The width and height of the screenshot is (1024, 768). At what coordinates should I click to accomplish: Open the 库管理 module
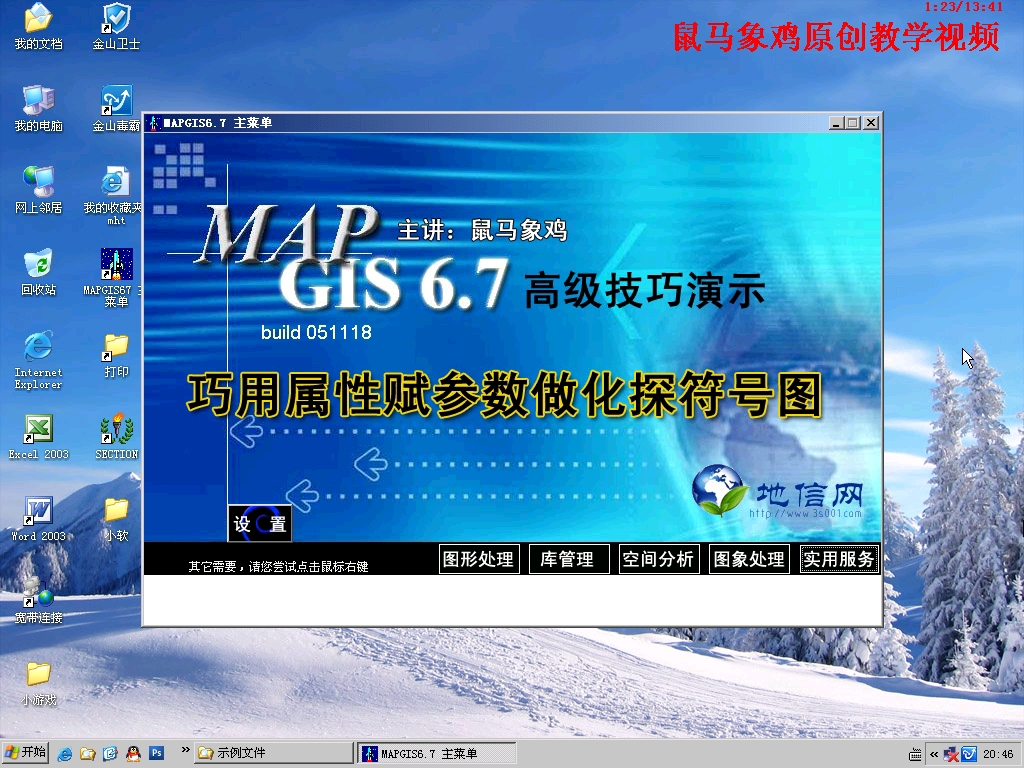point(568,559)
